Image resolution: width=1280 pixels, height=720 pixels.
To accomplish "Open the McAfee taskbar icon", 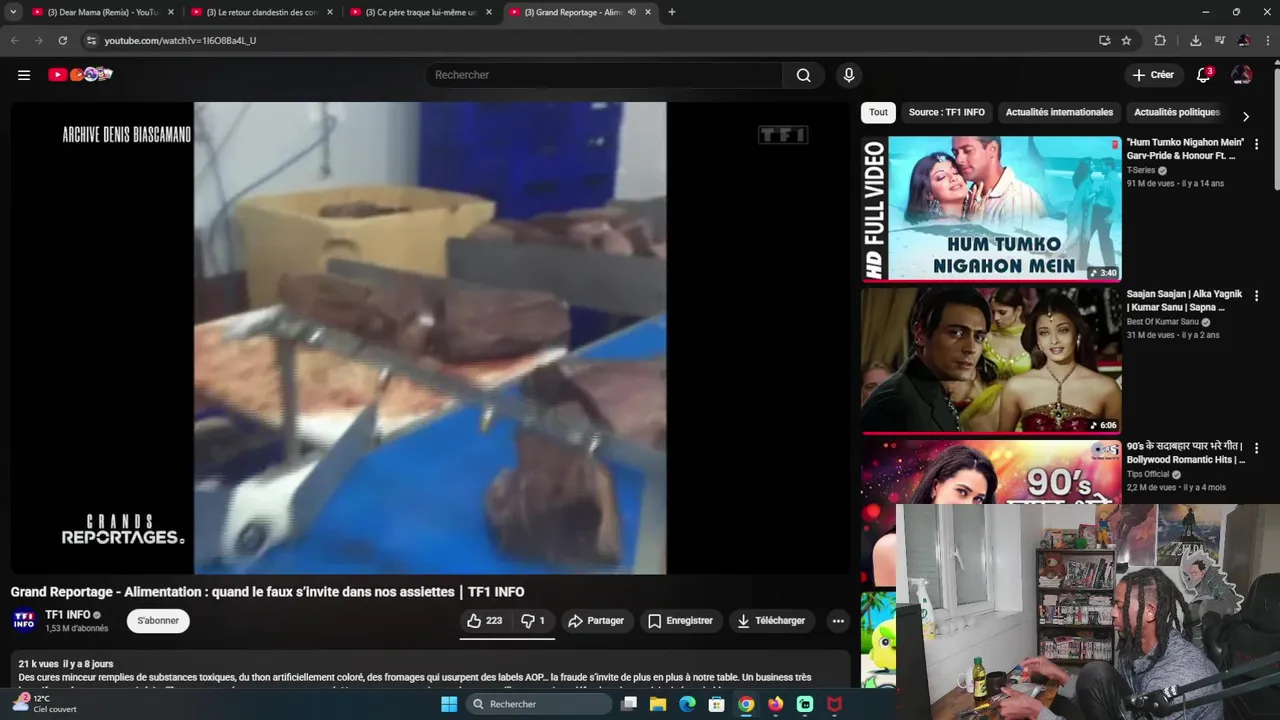I will tap(834, 704).
